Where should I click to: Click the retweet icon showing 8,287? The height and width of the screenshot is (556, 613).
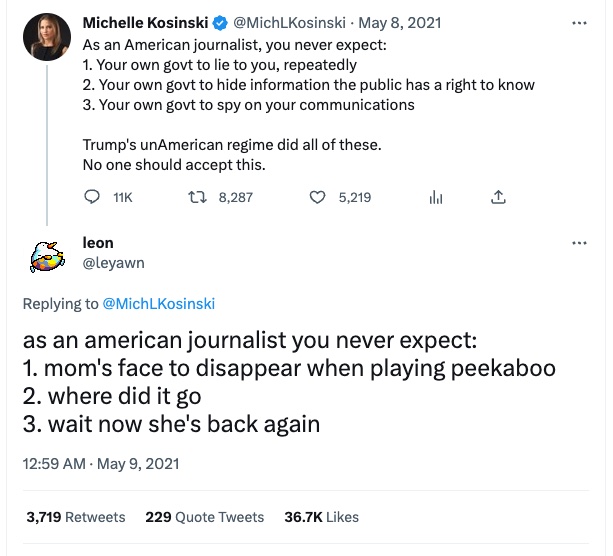point(197,197)
